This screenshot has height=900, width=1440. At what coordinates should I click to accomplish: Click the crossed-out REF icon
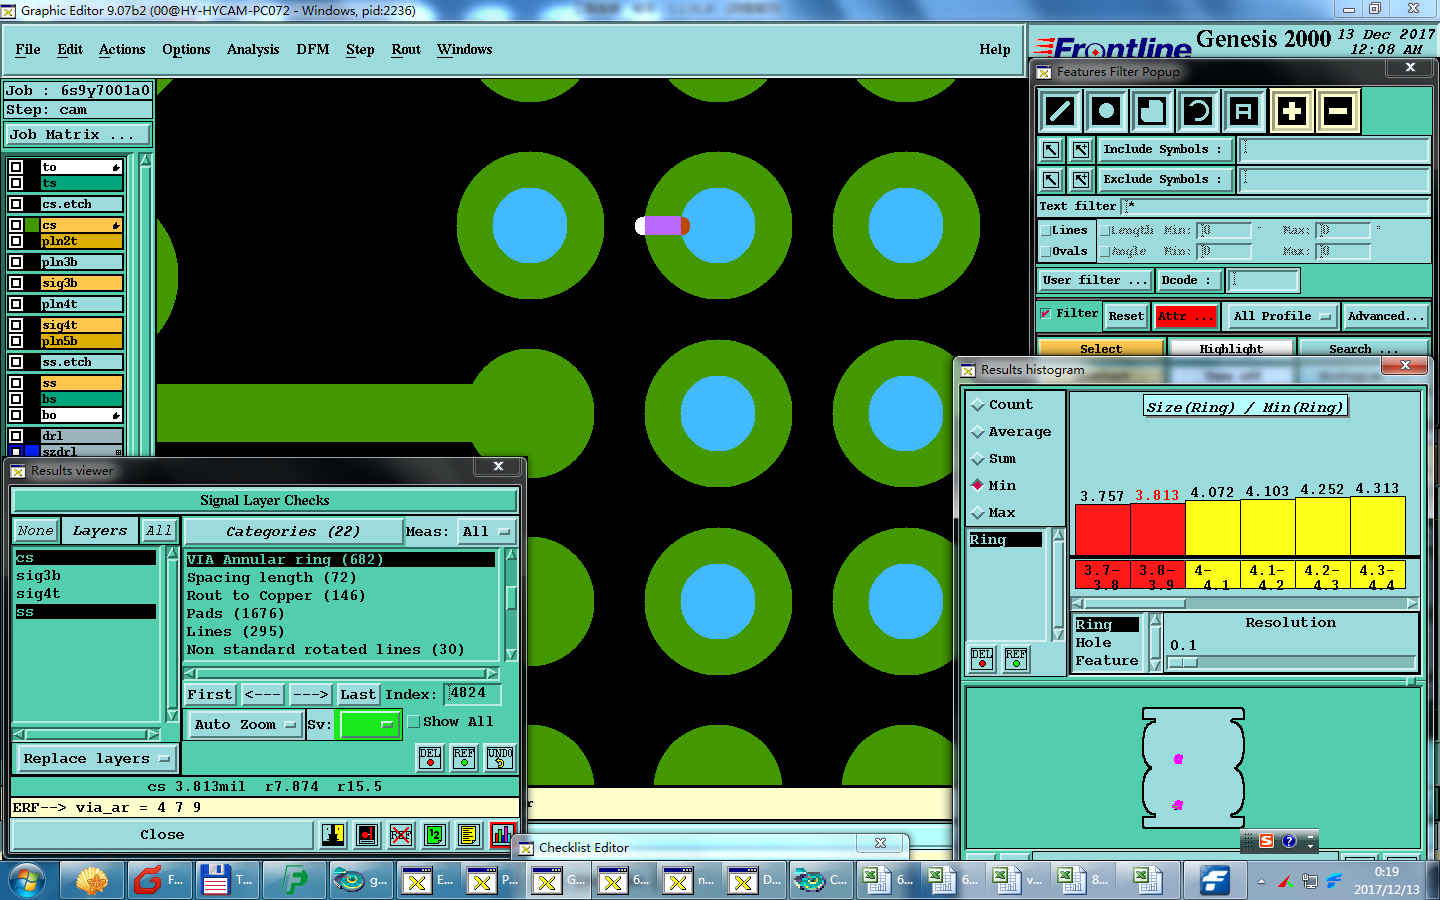point(401,834)
